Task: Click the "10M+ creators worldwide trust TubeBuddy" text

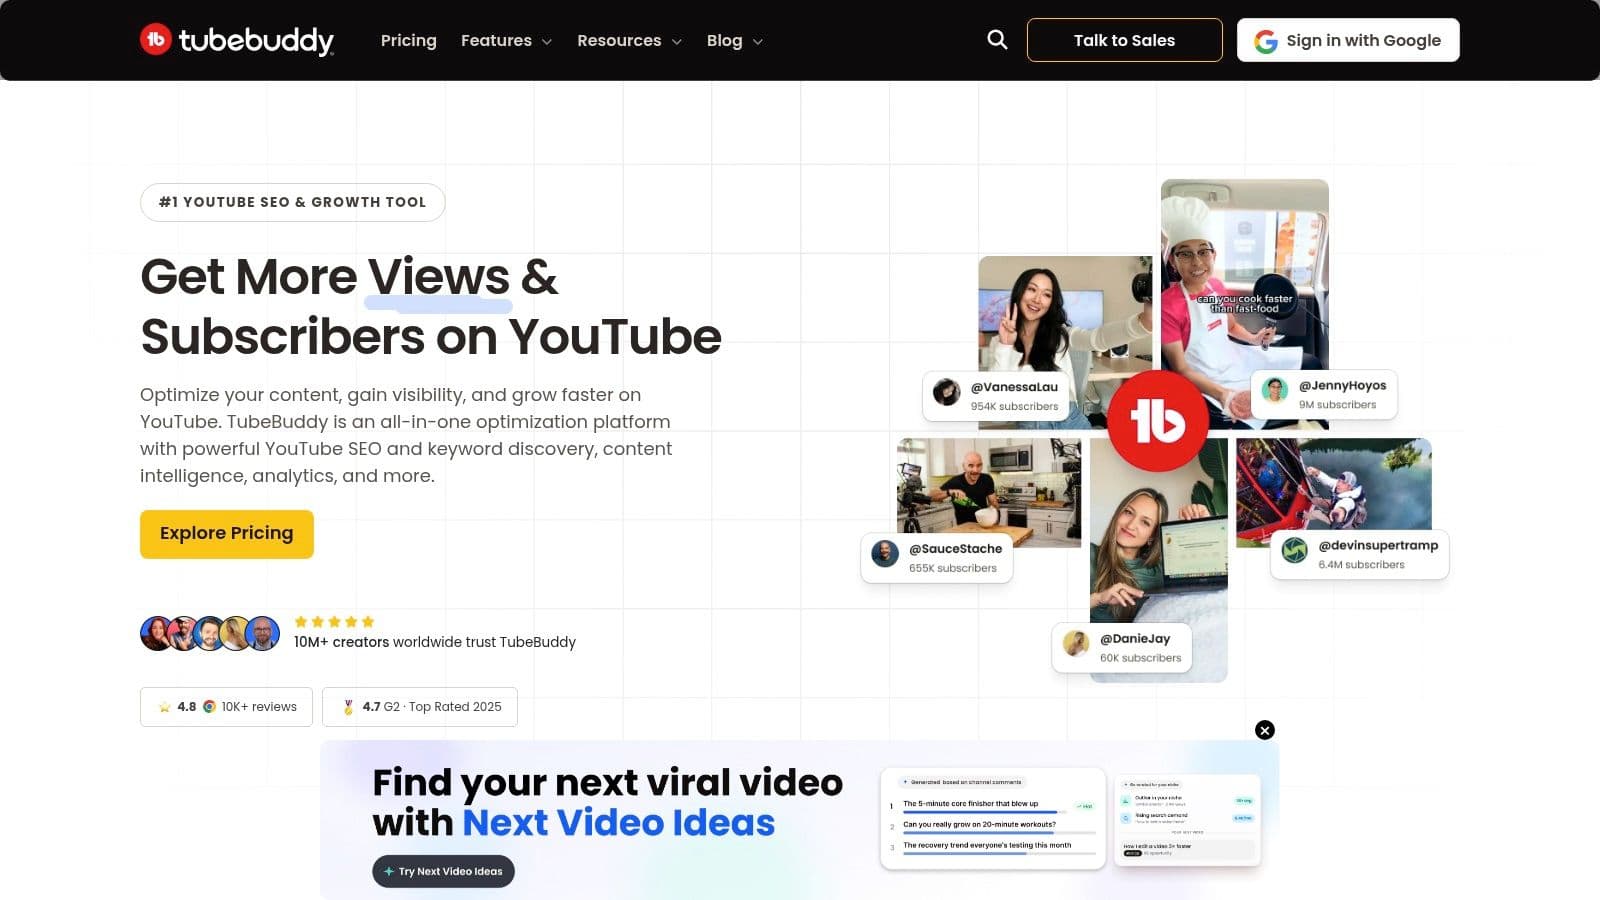Action: coord(435,642)
